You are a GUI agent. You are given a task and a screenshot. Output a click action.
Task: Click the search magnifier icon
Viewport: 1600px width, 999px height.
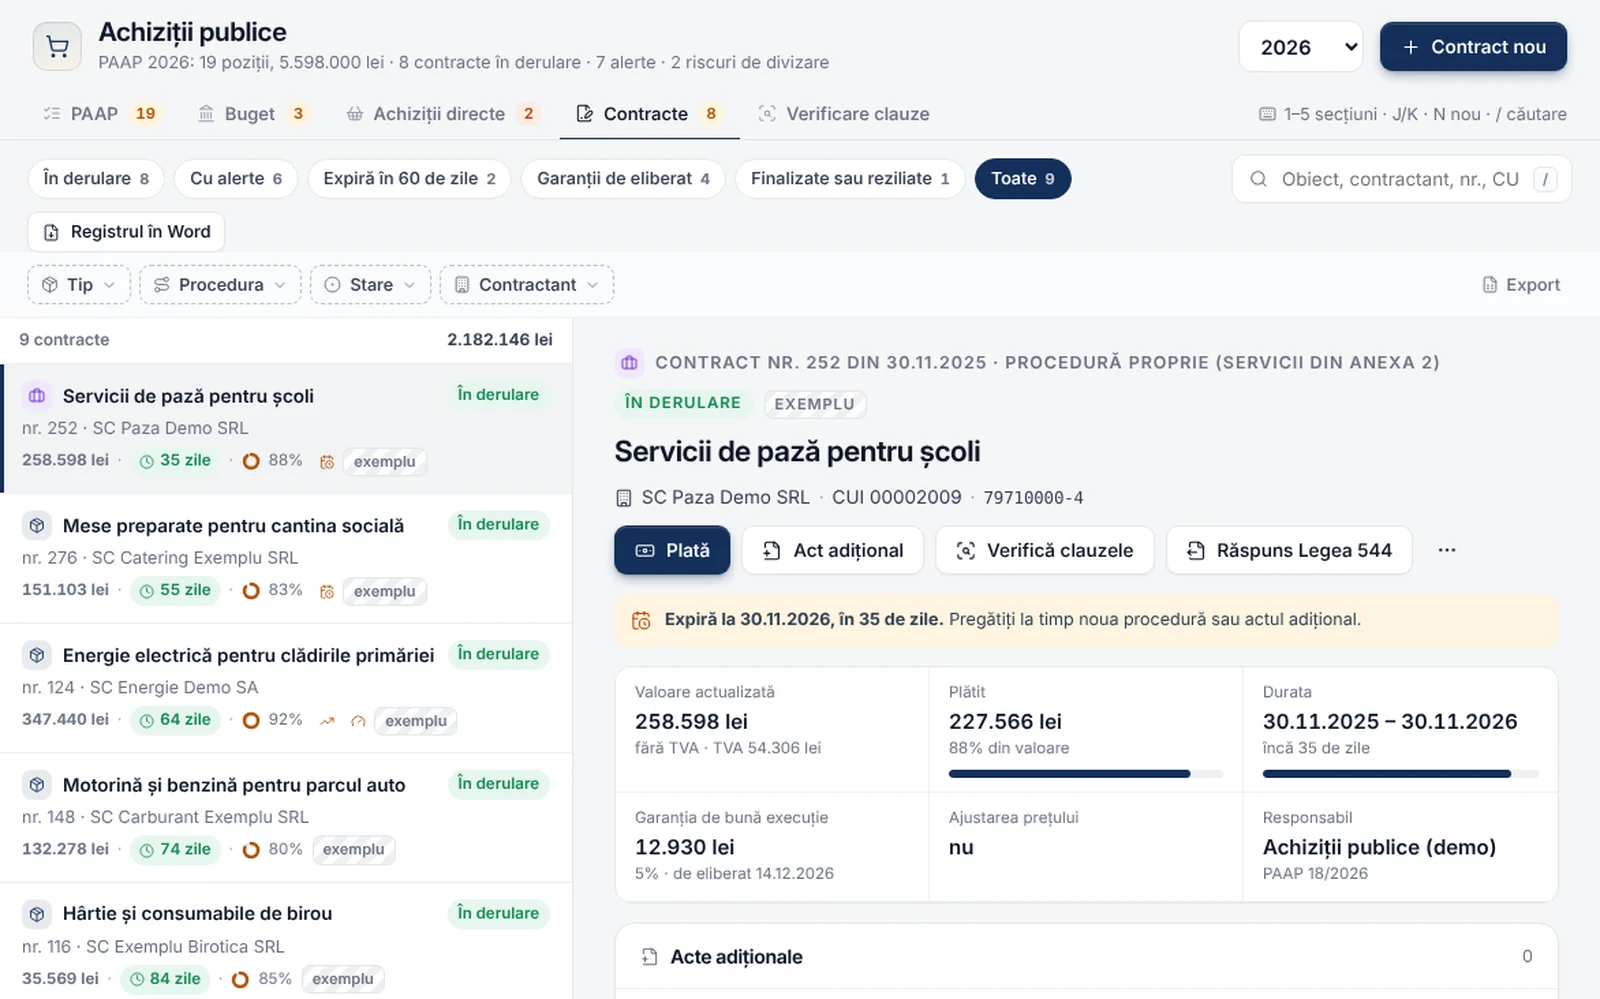click(x=1259, y=179)
